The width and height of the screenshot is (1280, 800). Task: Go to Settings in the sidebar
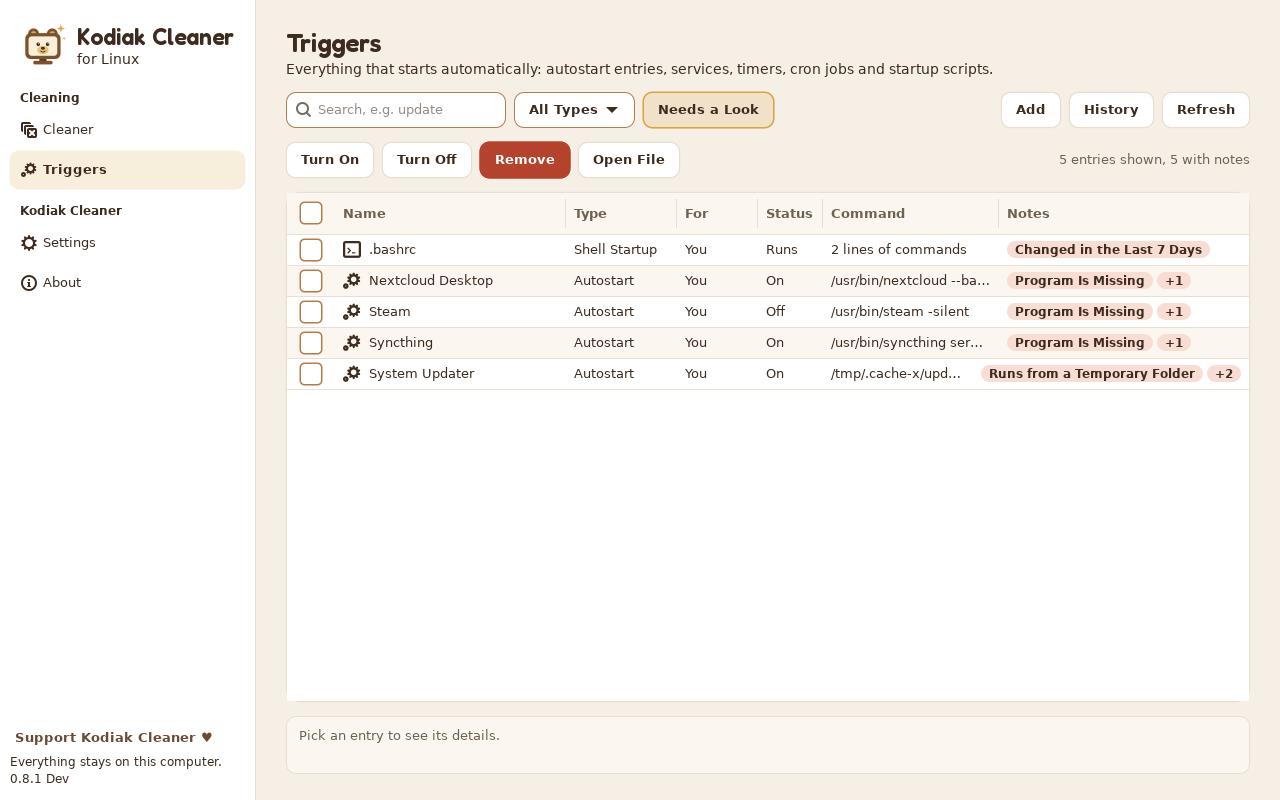tap(127, 243)
